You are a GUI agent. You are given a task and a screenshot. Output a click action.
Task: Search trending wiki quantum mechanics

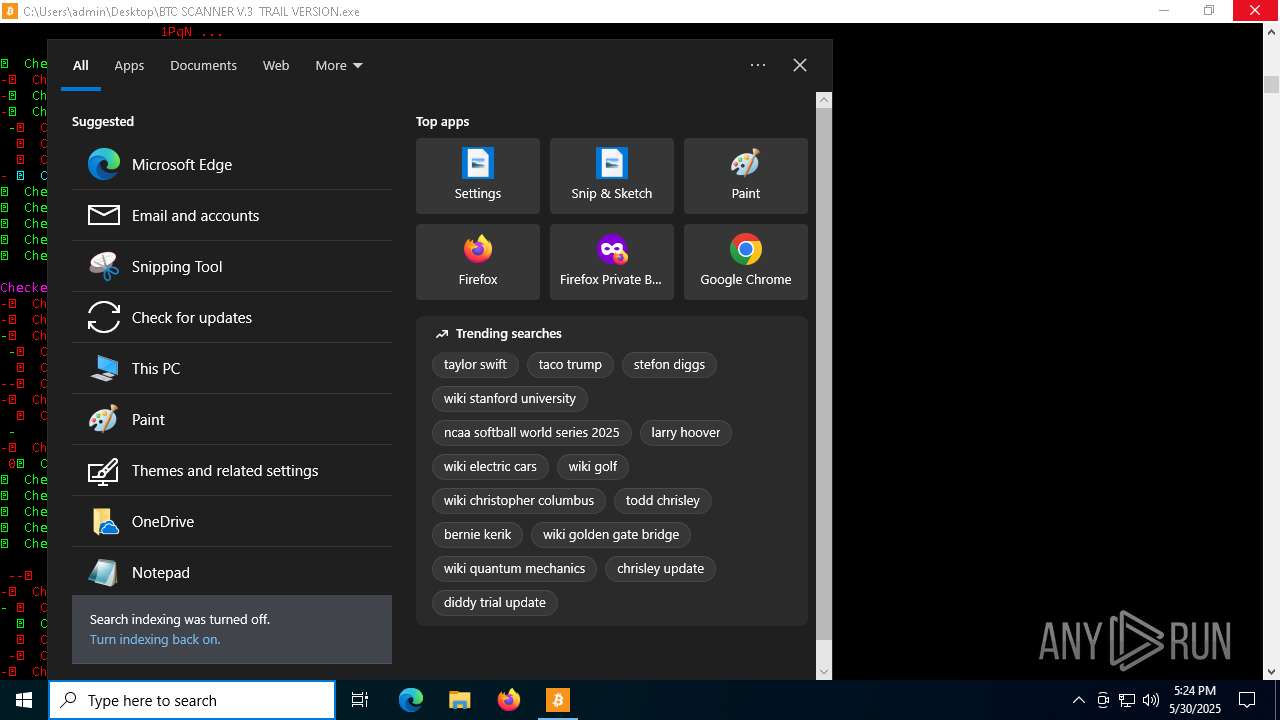click(514, 569)
